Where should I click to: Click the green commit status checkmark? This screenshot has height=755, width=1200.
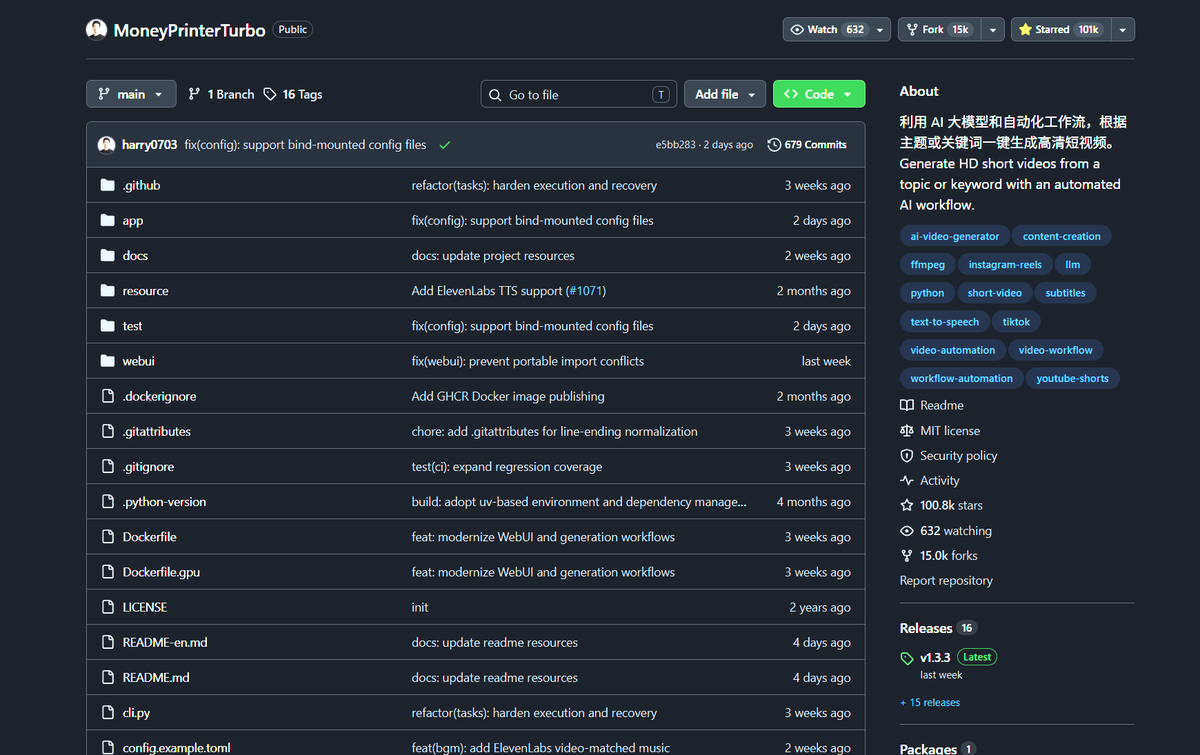[444, 145]
